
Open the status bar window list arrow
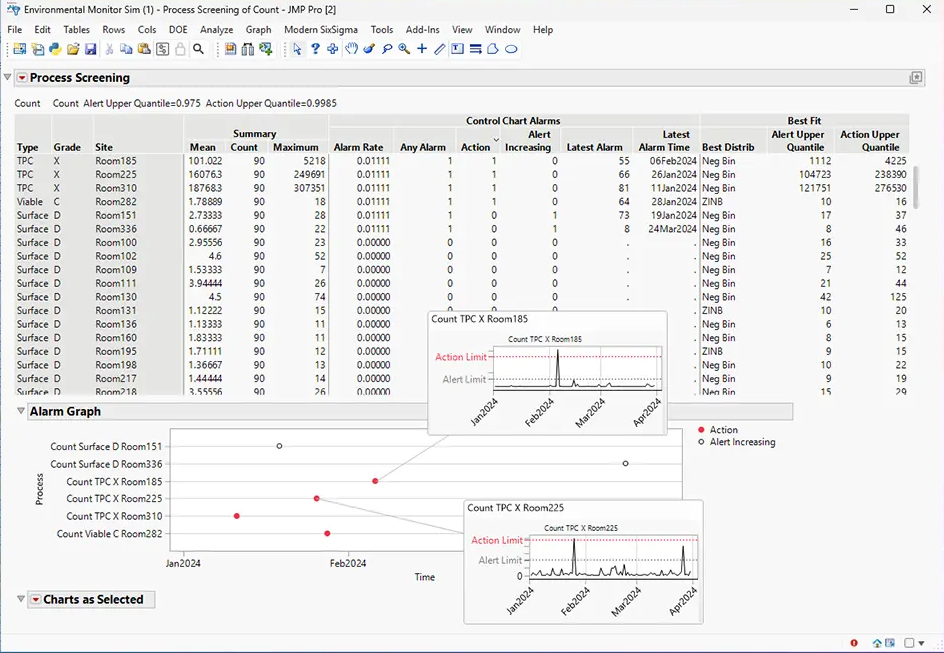[x=921, y=643]
